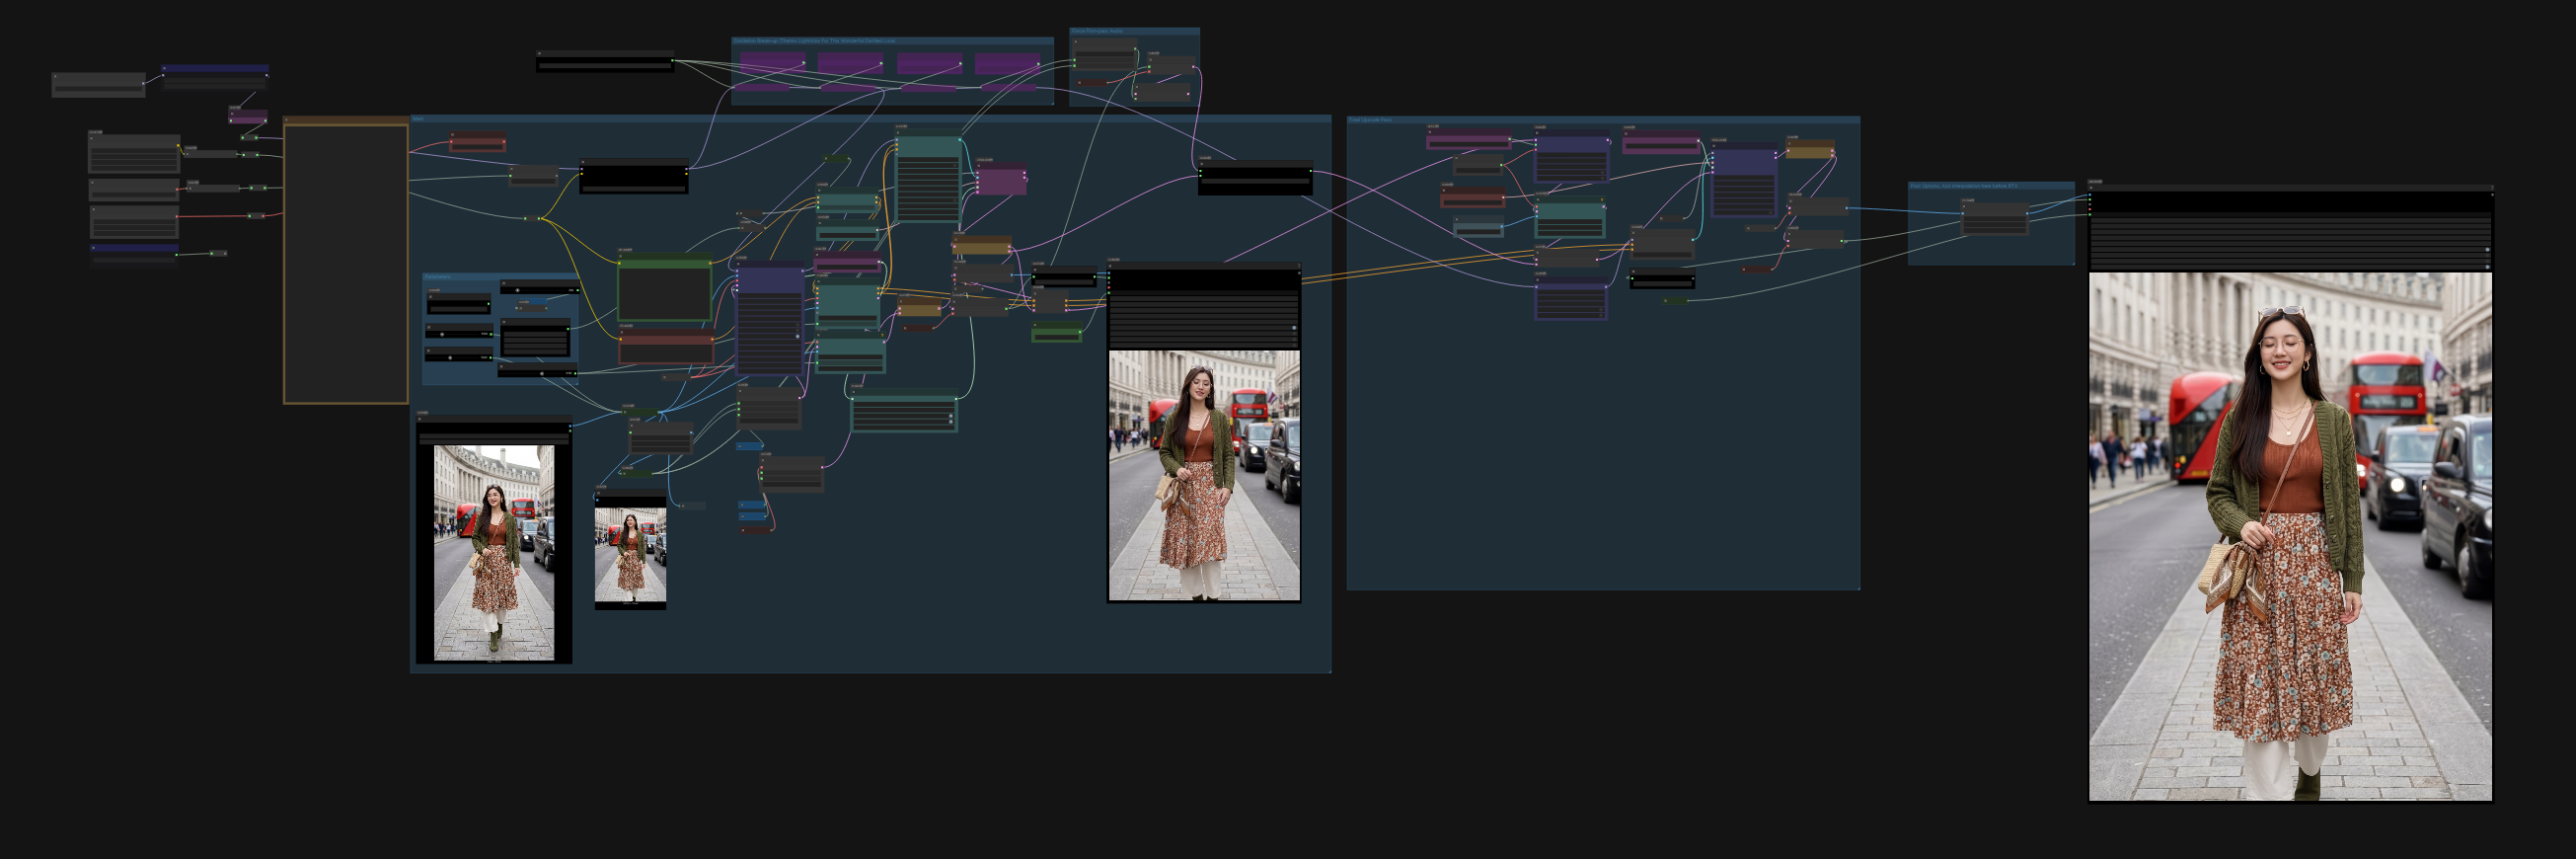Select the largest node in Force First-pass Audio group
2576x859 pixels.
coord(1105,54)
